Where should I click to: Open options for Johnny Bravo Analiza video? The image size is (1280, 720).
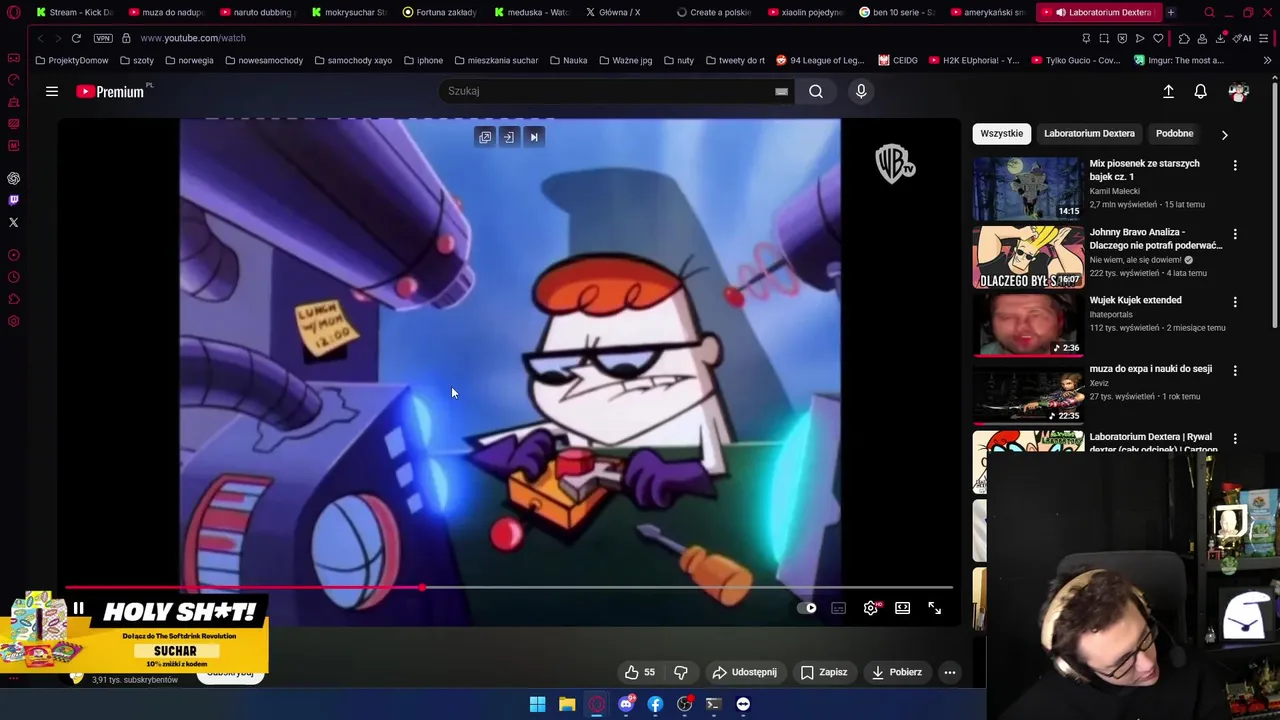click(x=1235, y=234)
